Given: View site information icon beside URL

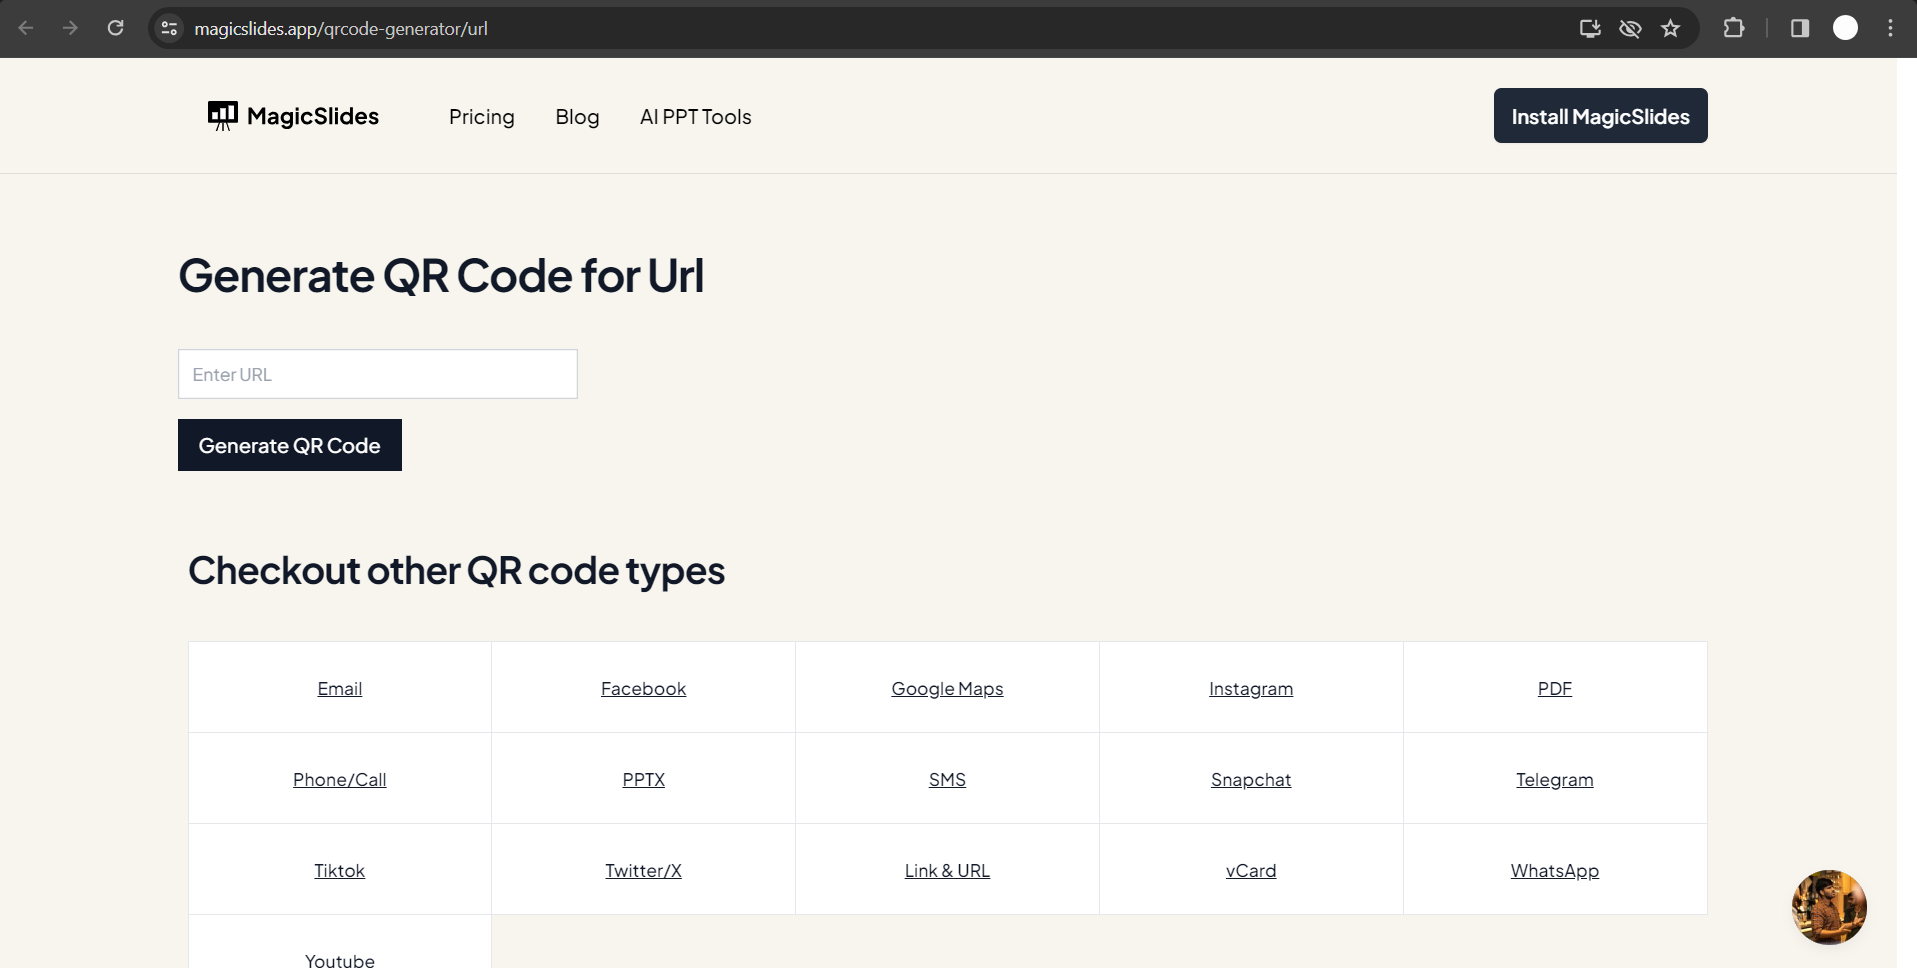Looking at the screenshot, I should tap(170, 28).
